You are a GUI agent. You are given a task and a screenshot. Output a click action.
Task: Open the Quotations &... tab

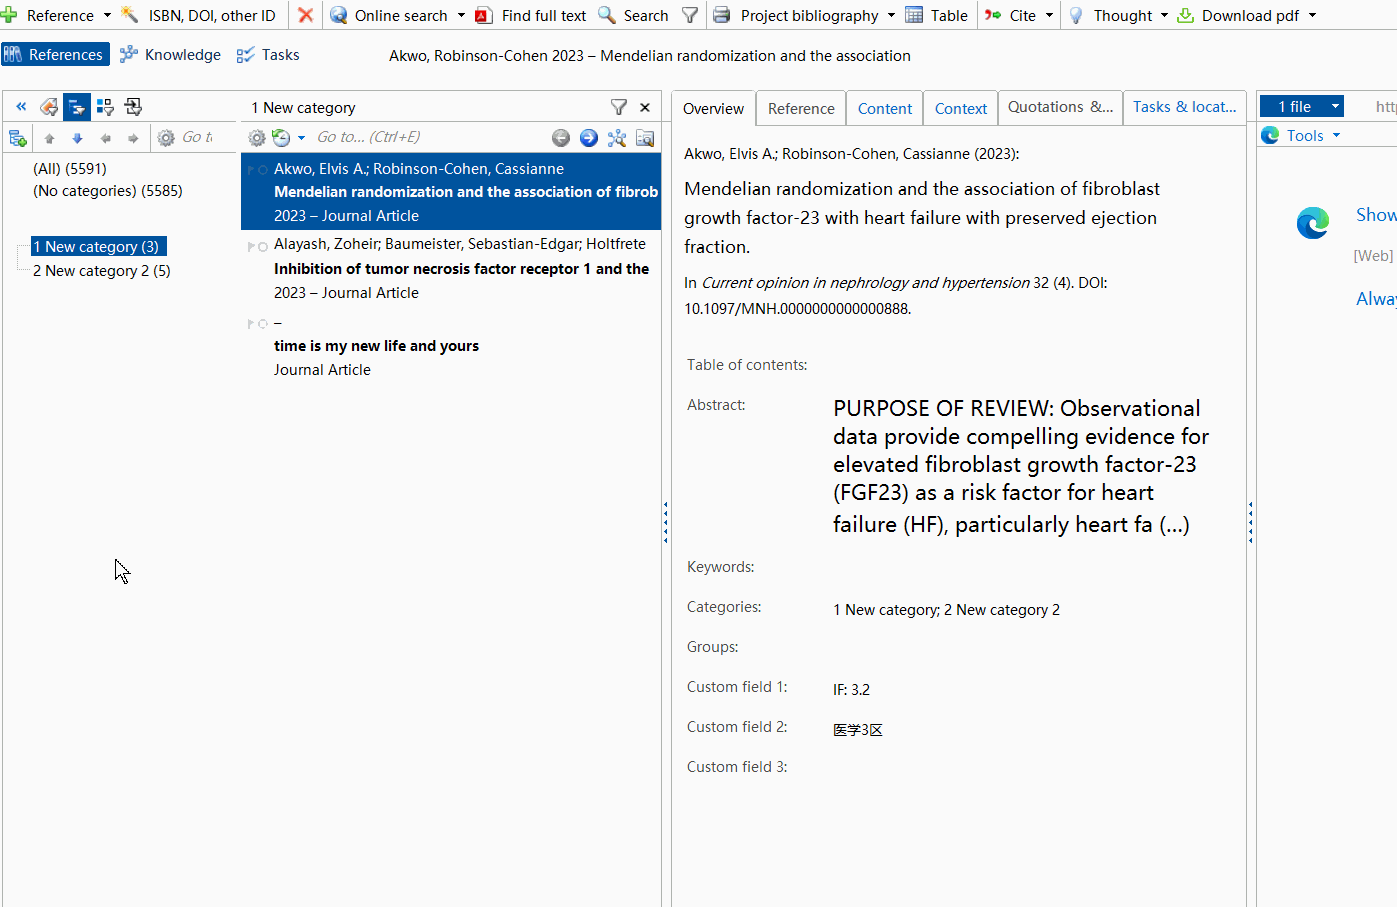(1060, 107)
